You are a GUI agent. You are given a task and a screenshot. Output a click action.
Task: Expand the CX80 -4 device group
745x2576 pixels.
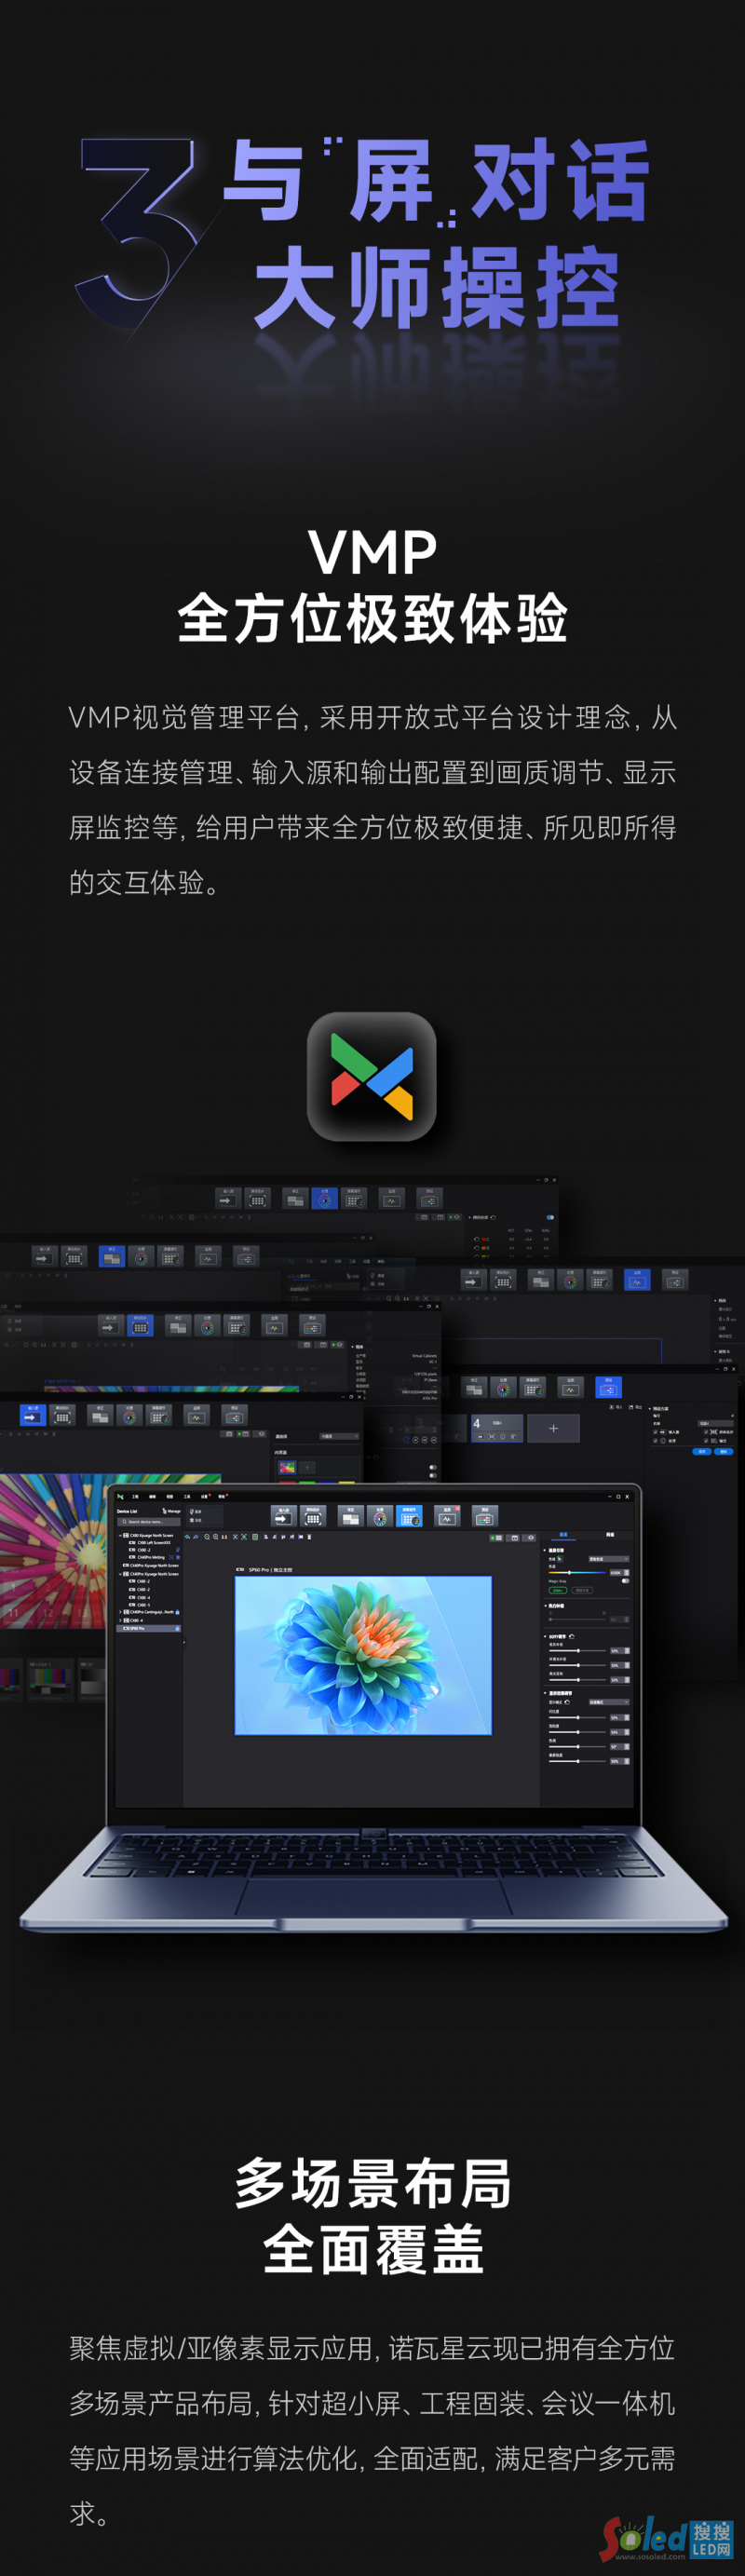pos(121,1620)
